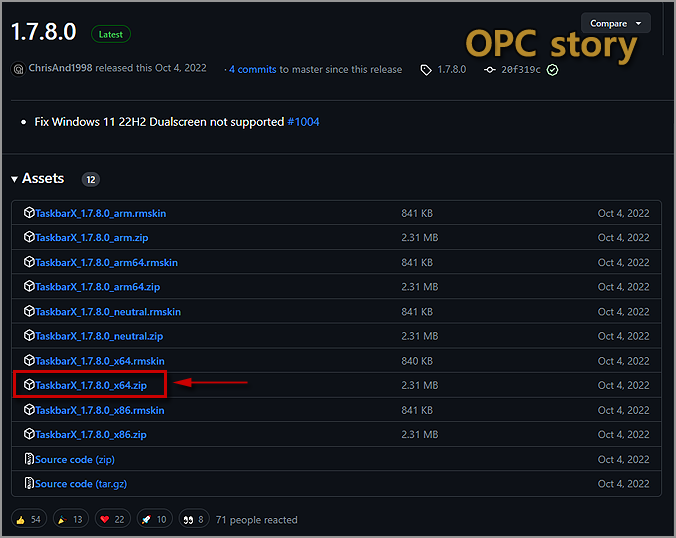Click package icon of arm.rmskin asset
Screen dimensions: 676x538
tap(29, 213)
